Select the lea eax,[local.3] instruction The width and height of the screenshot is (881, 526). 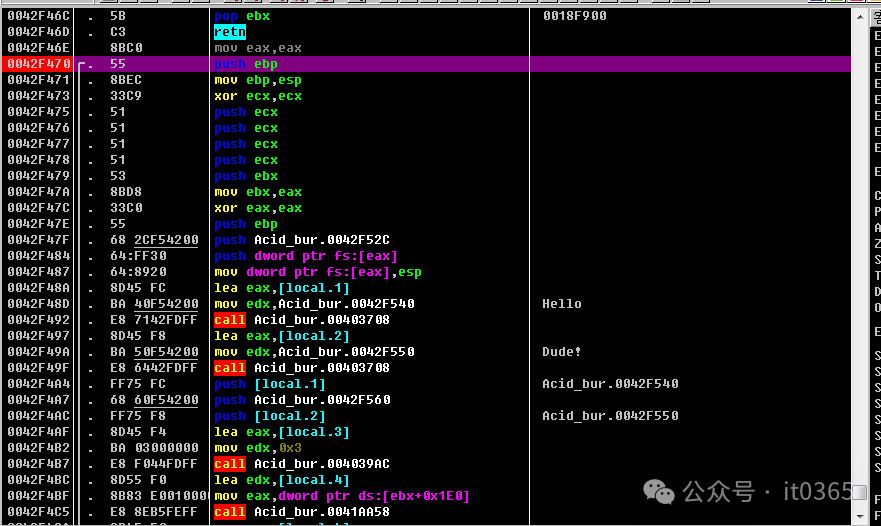coord(282,432)
